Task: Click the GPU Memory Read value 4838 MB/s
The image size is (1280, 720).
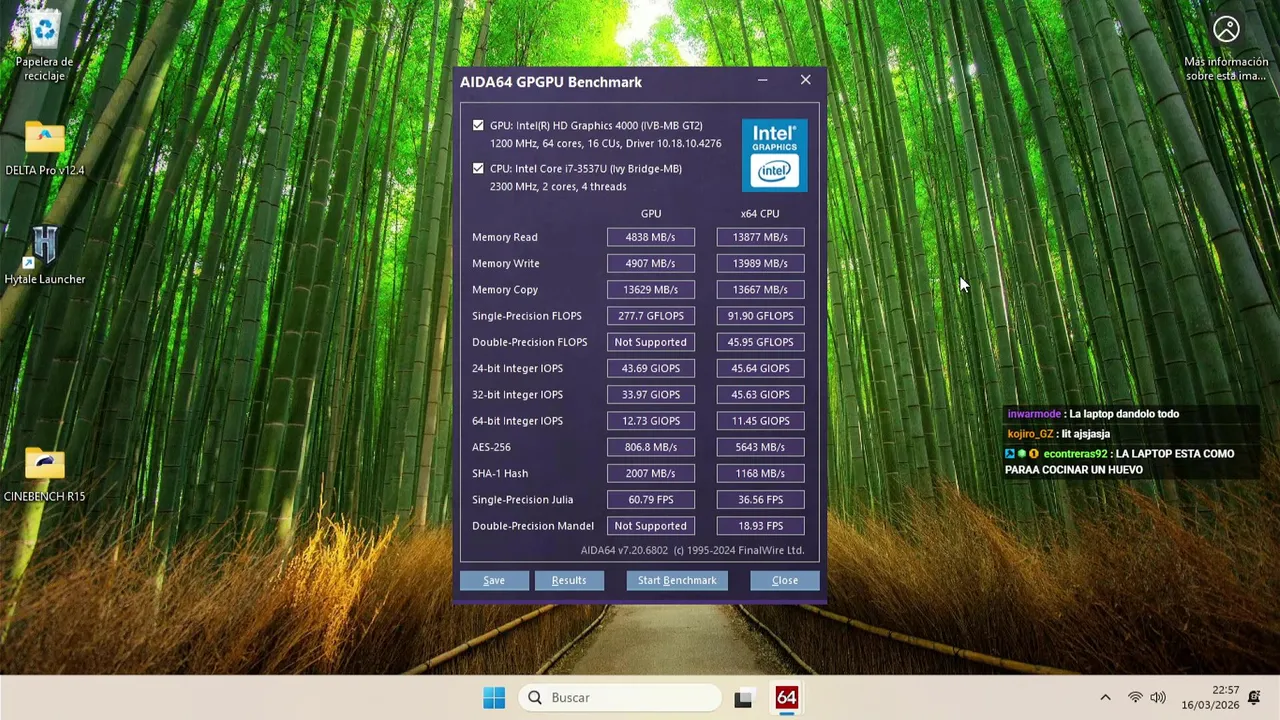Action: coord(650,237)
